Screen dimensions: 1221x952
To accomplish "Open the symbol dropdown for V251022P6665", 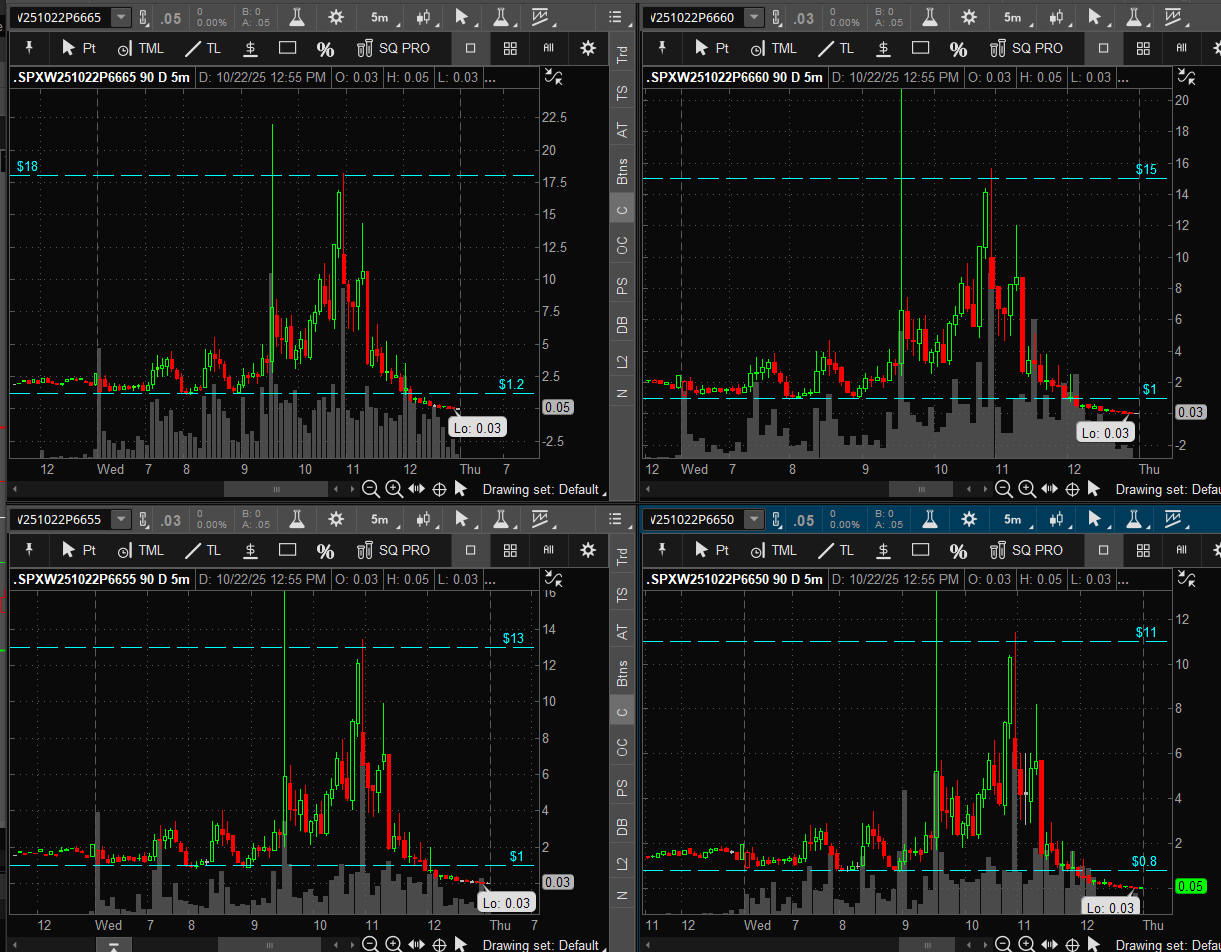I will click(120, 17).
